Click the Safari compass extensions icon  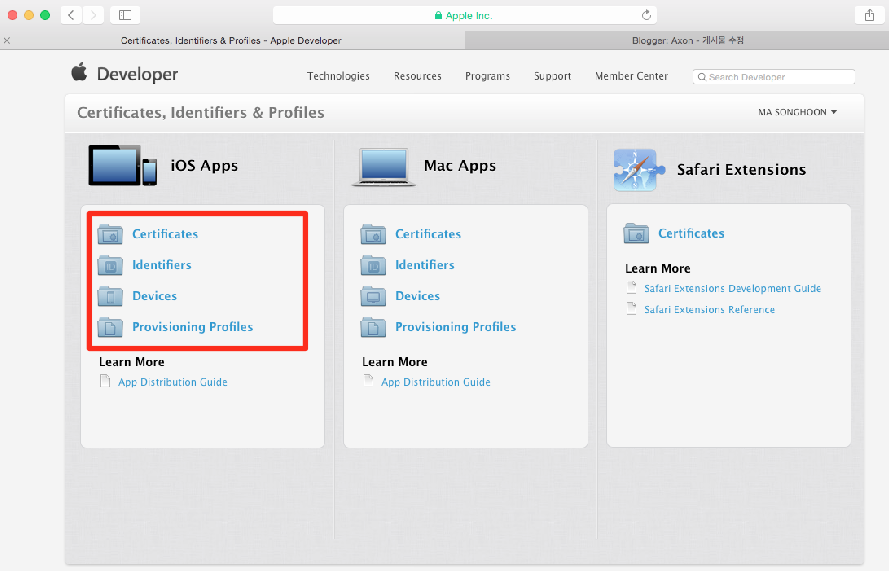coord(638,170)
